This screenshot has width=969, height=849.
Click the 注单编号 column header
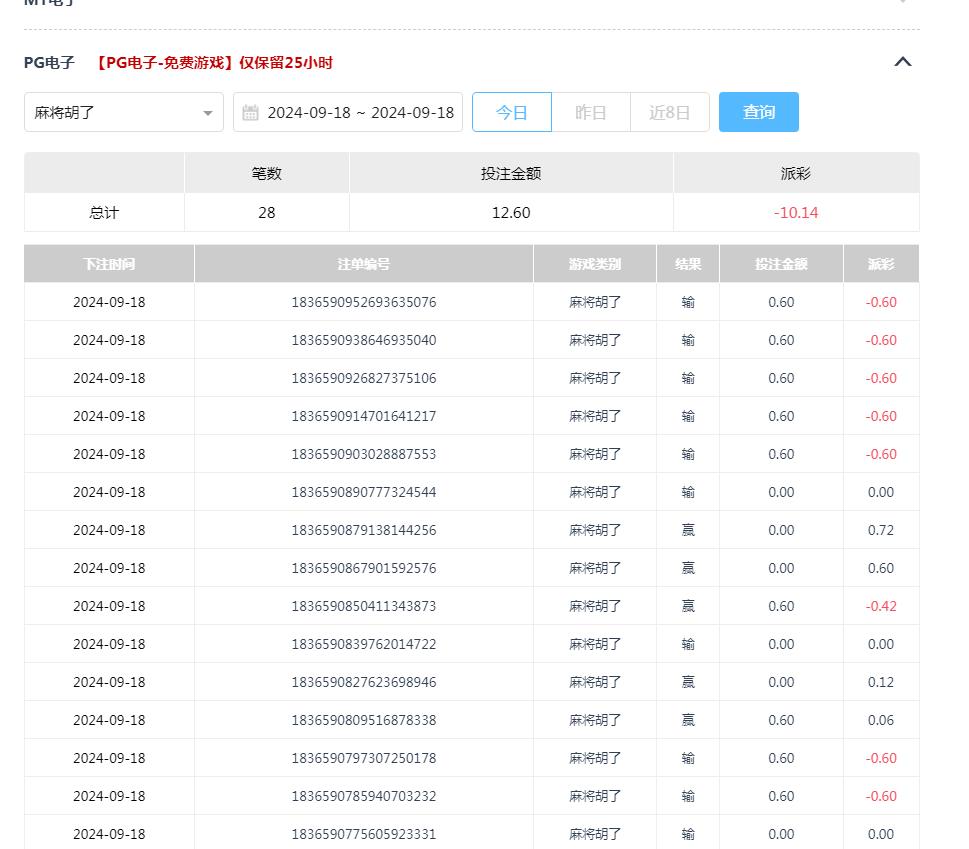click(x=364, y=263)
